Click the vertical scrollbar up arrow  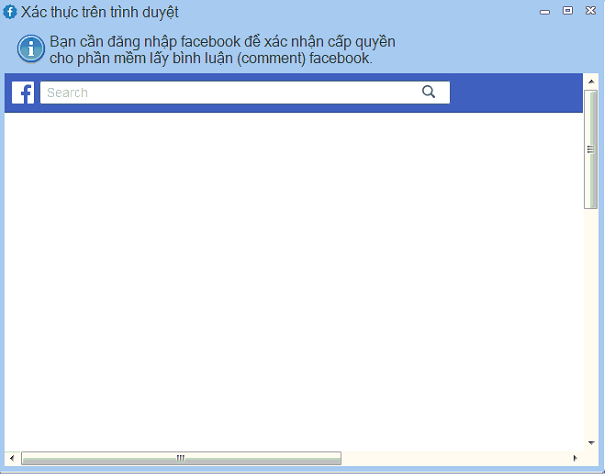(591, 81)
